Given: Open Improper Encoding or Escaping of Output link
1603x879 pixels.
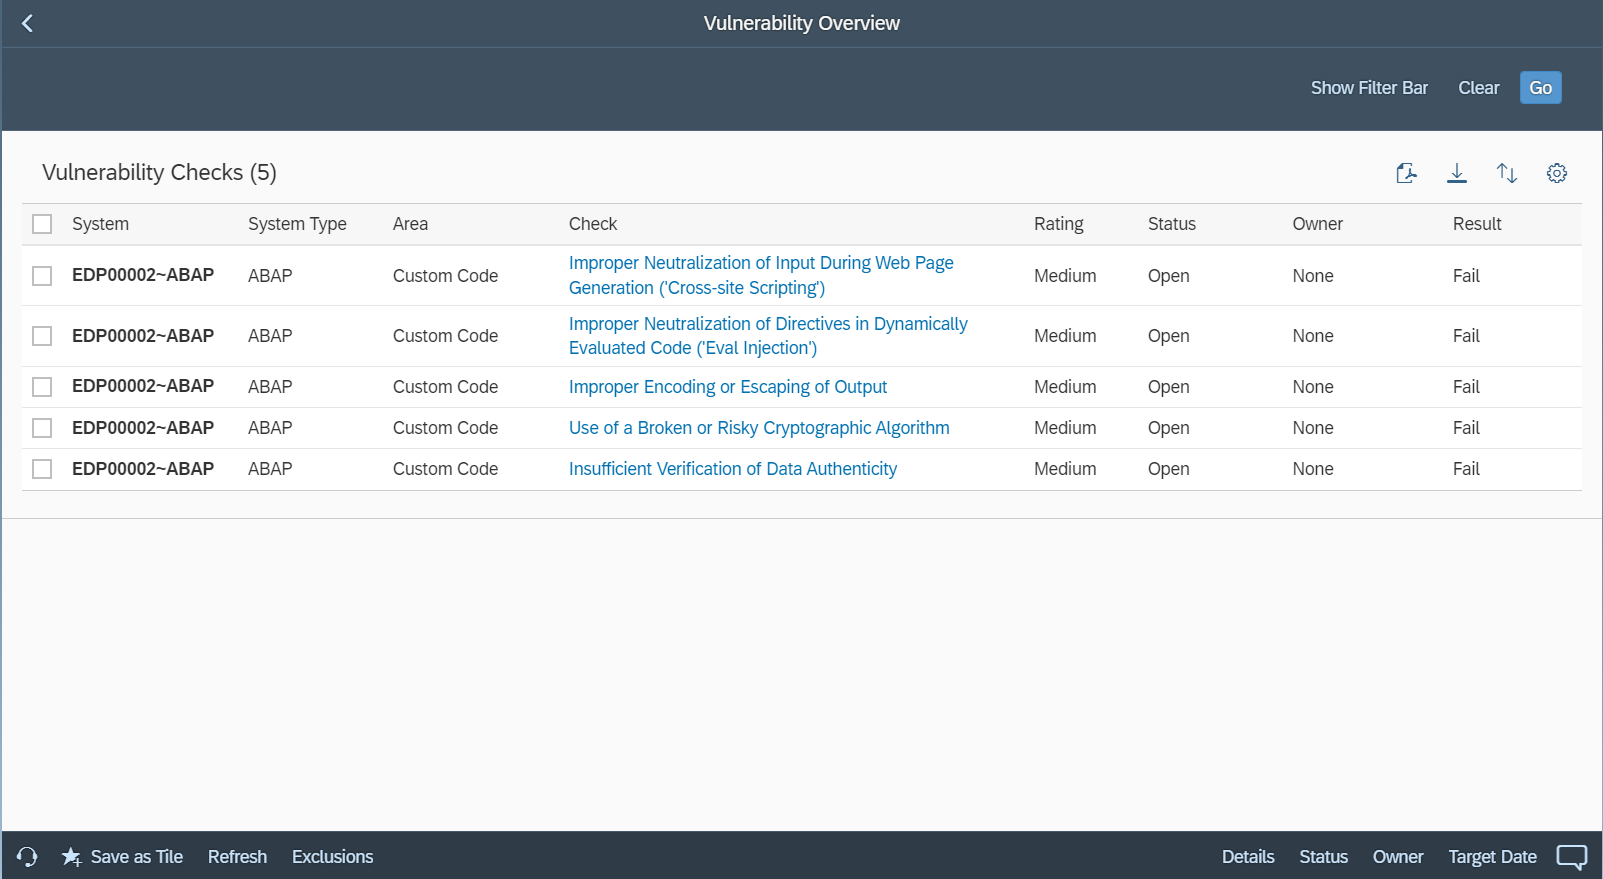Looking at the screenshot, I should 727,387.
